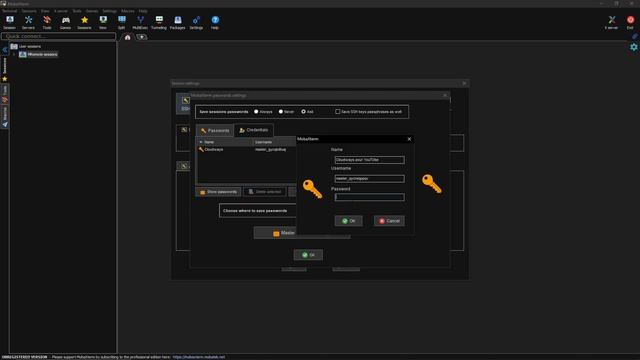
Task: Click the favorites star in the sidebar
Action: coord(4,79)
